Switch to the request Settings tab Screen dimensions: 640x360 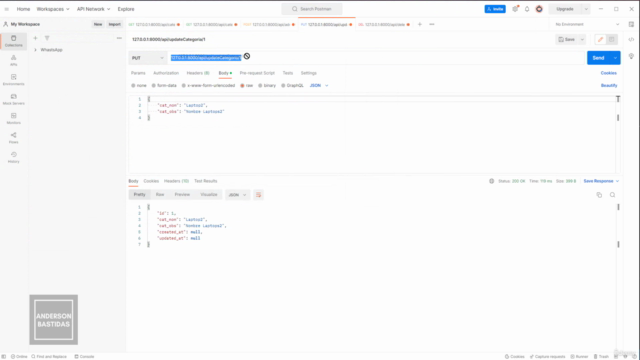coord(309,73)
